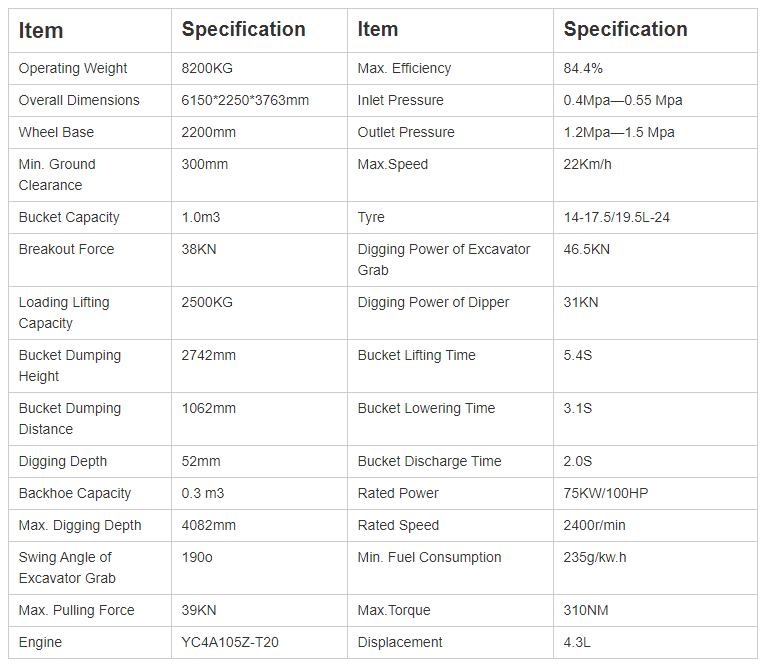The width and height of the screenshot is (763, 669).
Task: Click the YC4A105Z-T20 engine value
Action: click(232, 642)
